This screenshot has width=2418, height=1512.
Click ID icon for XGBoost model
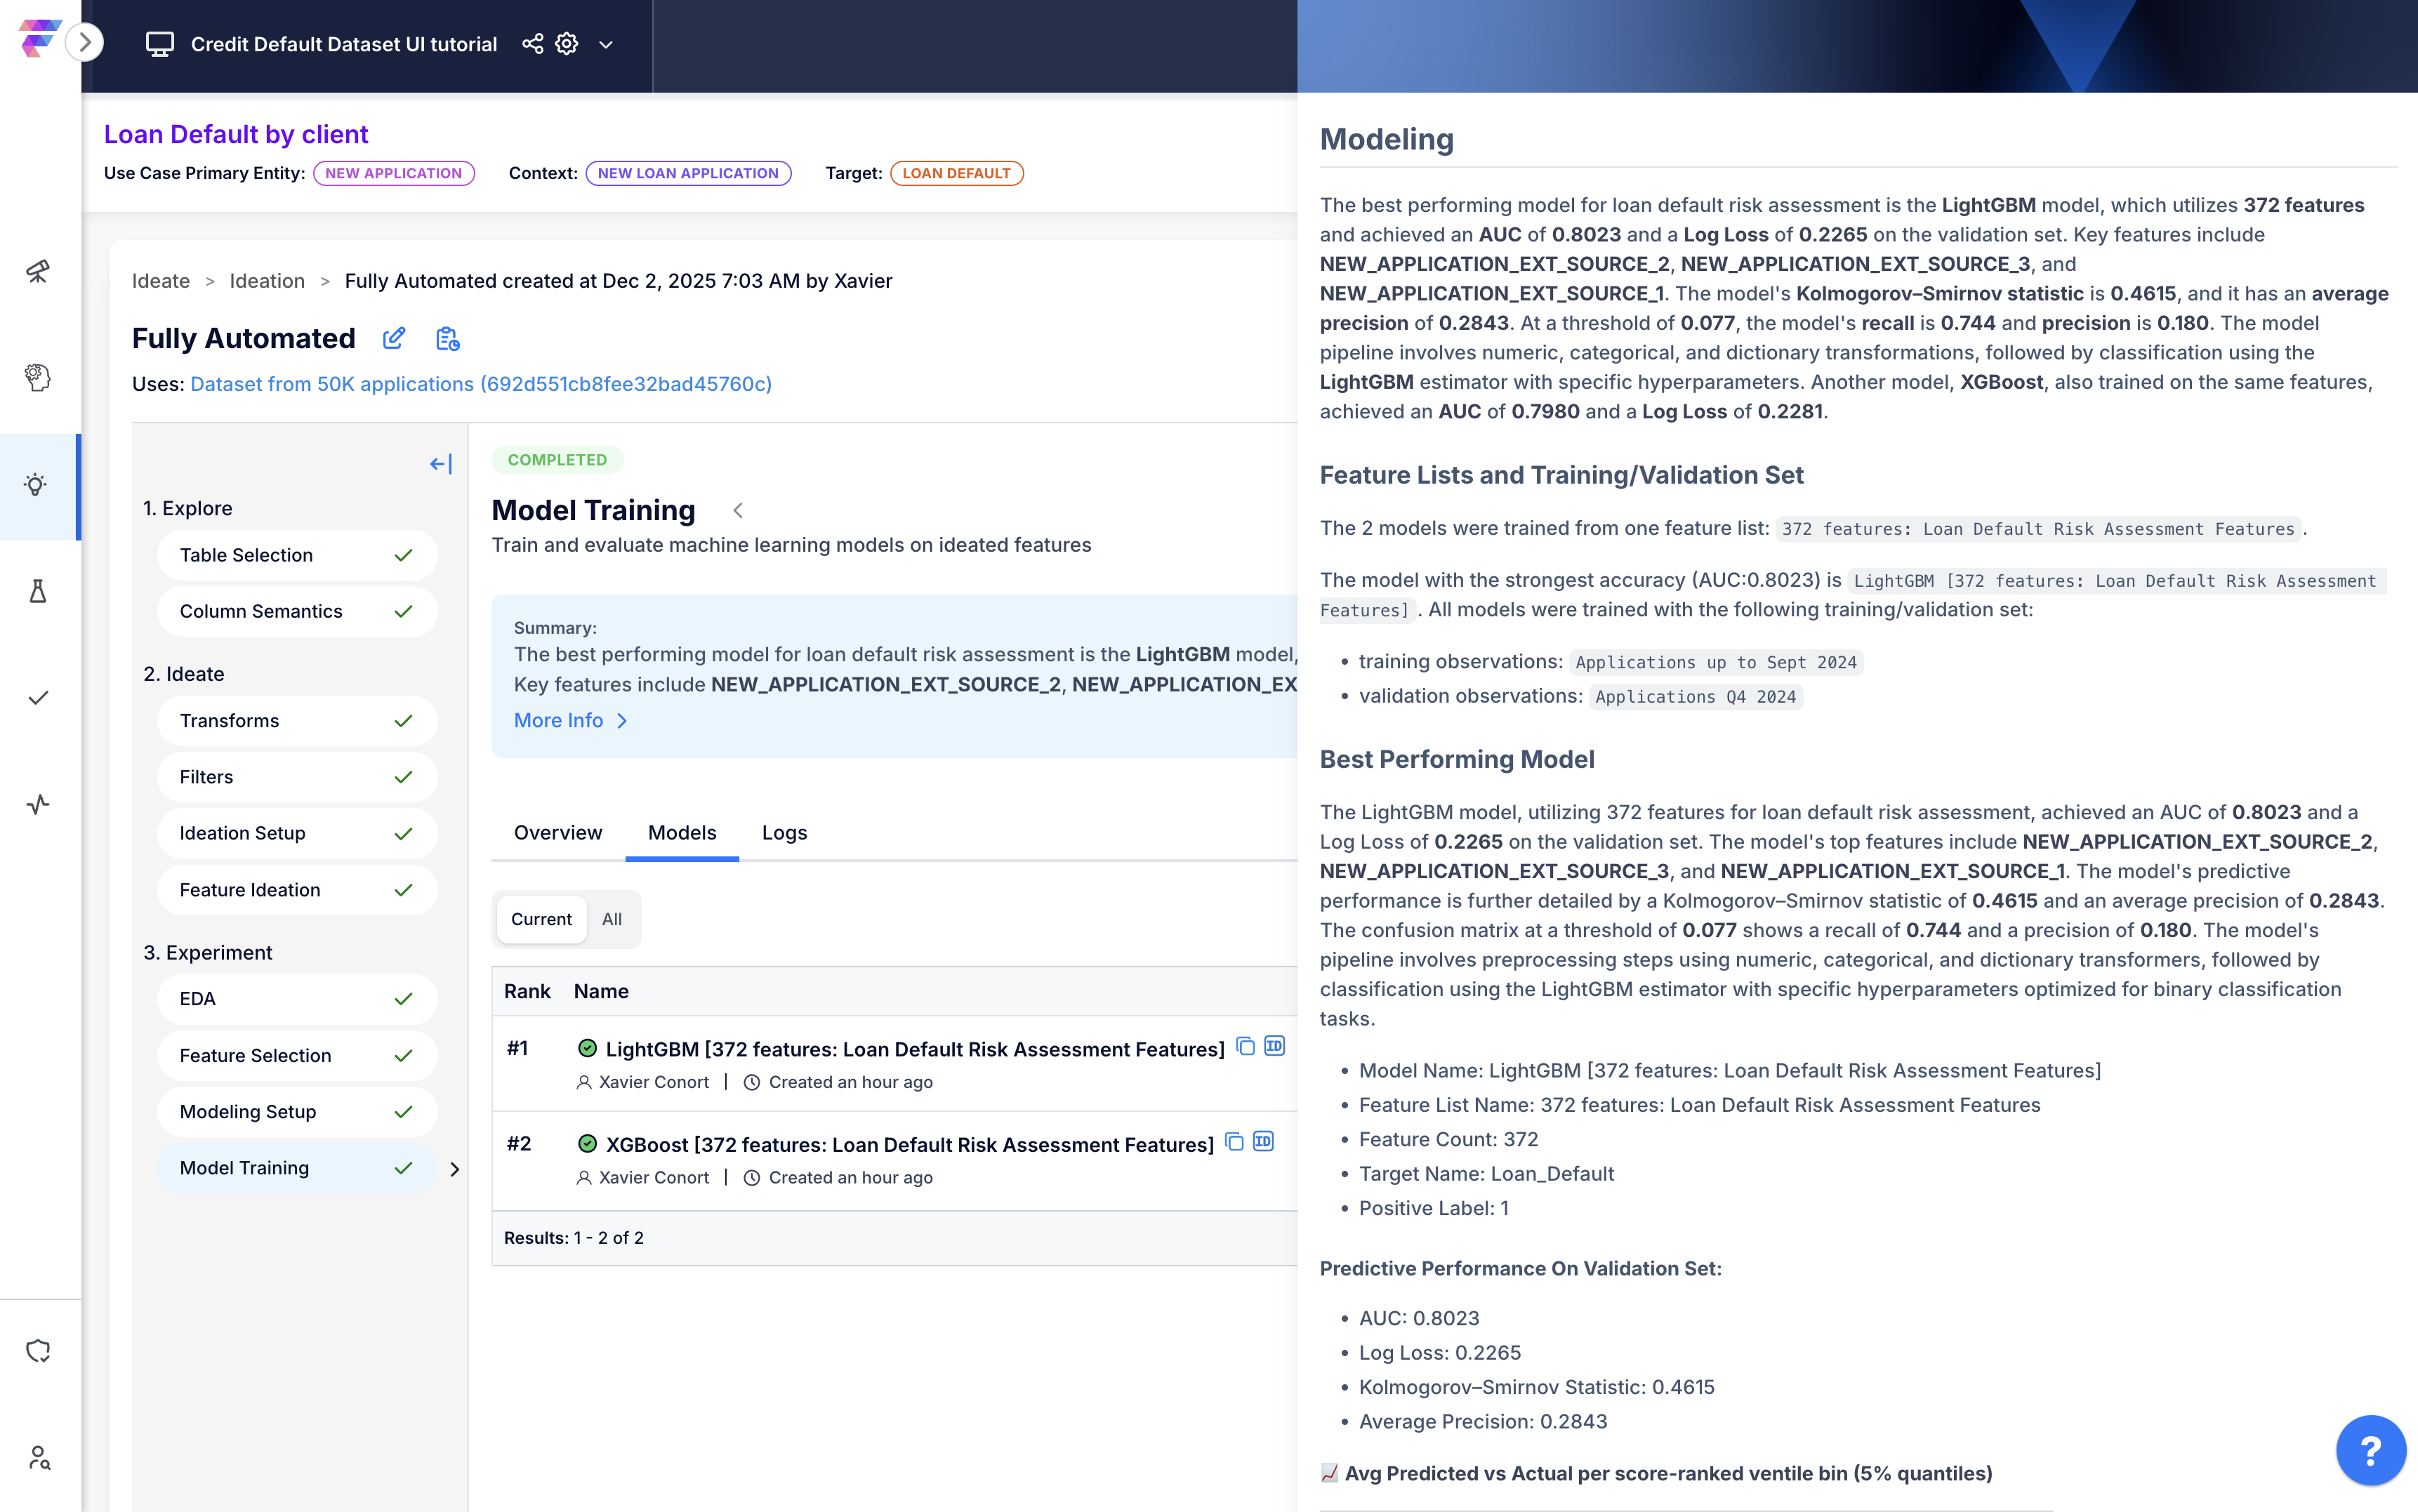[x=1264, y=1142]
